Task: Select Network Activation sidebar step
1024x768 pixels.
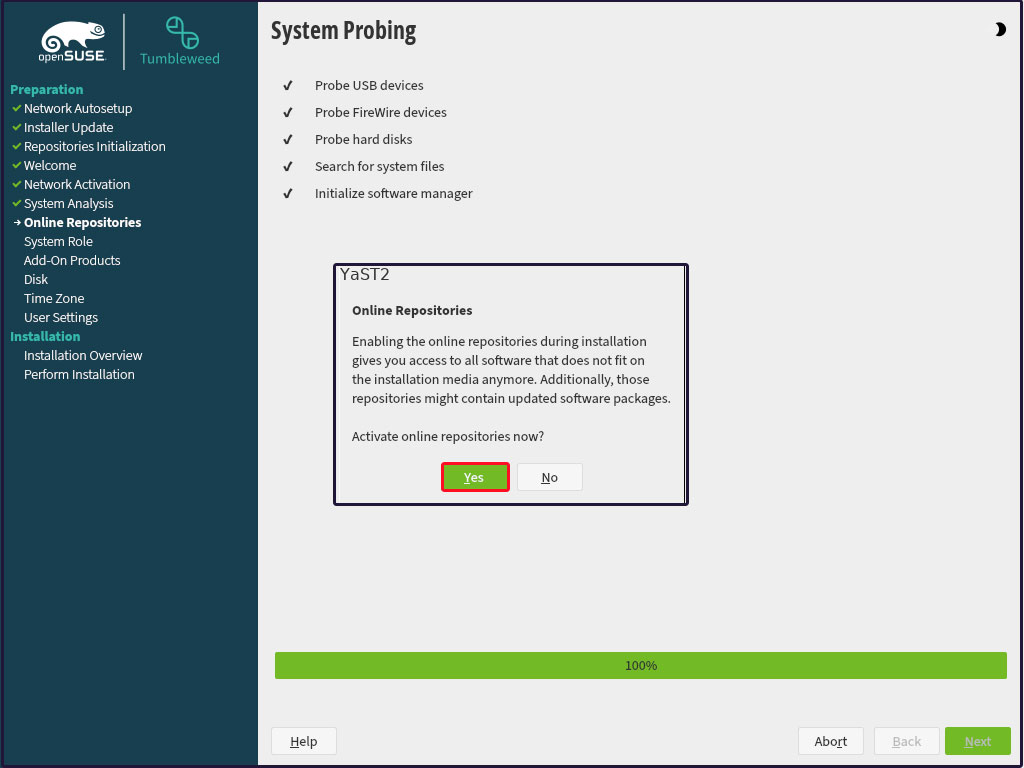Action: (77, 184)
